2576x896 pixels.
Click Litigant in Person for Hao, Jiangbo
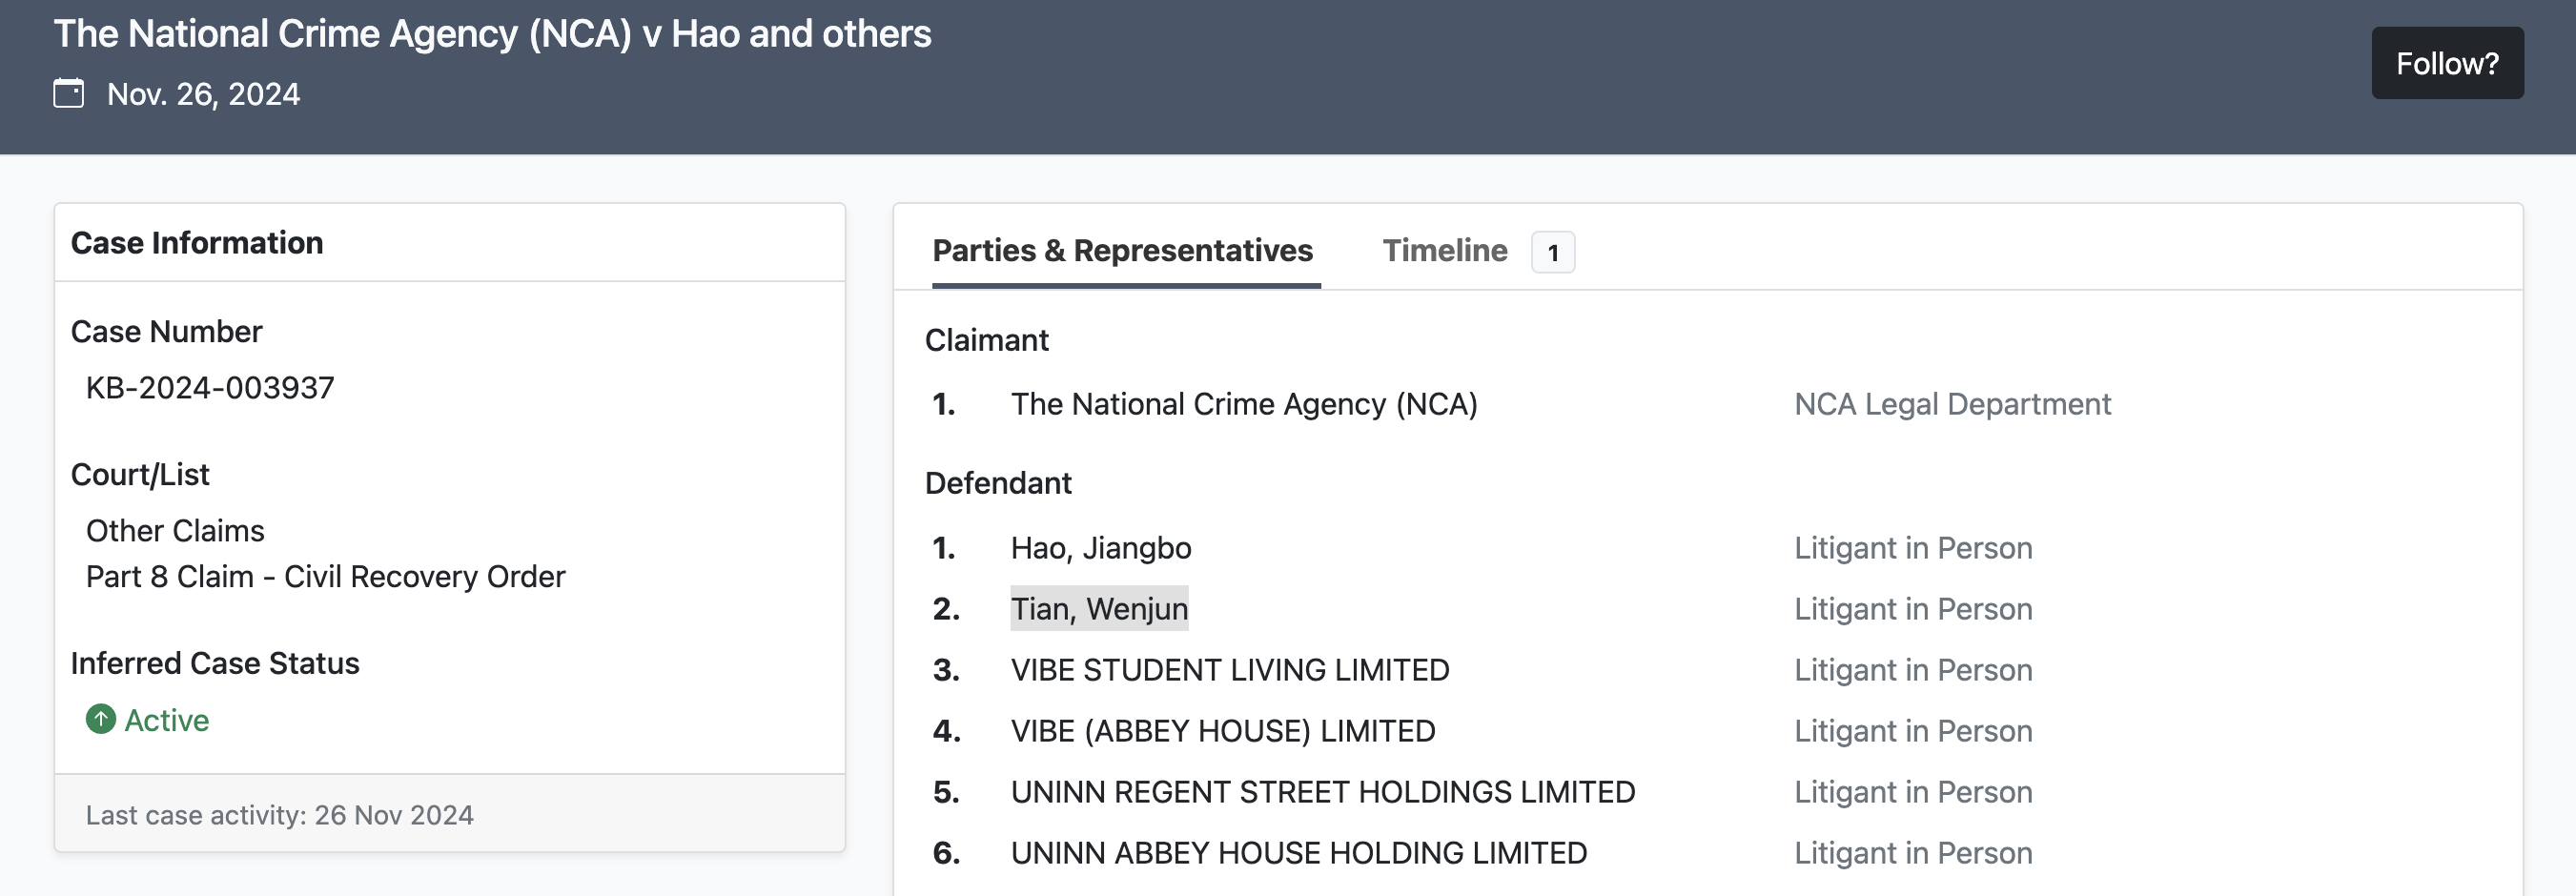[1912, 548]
